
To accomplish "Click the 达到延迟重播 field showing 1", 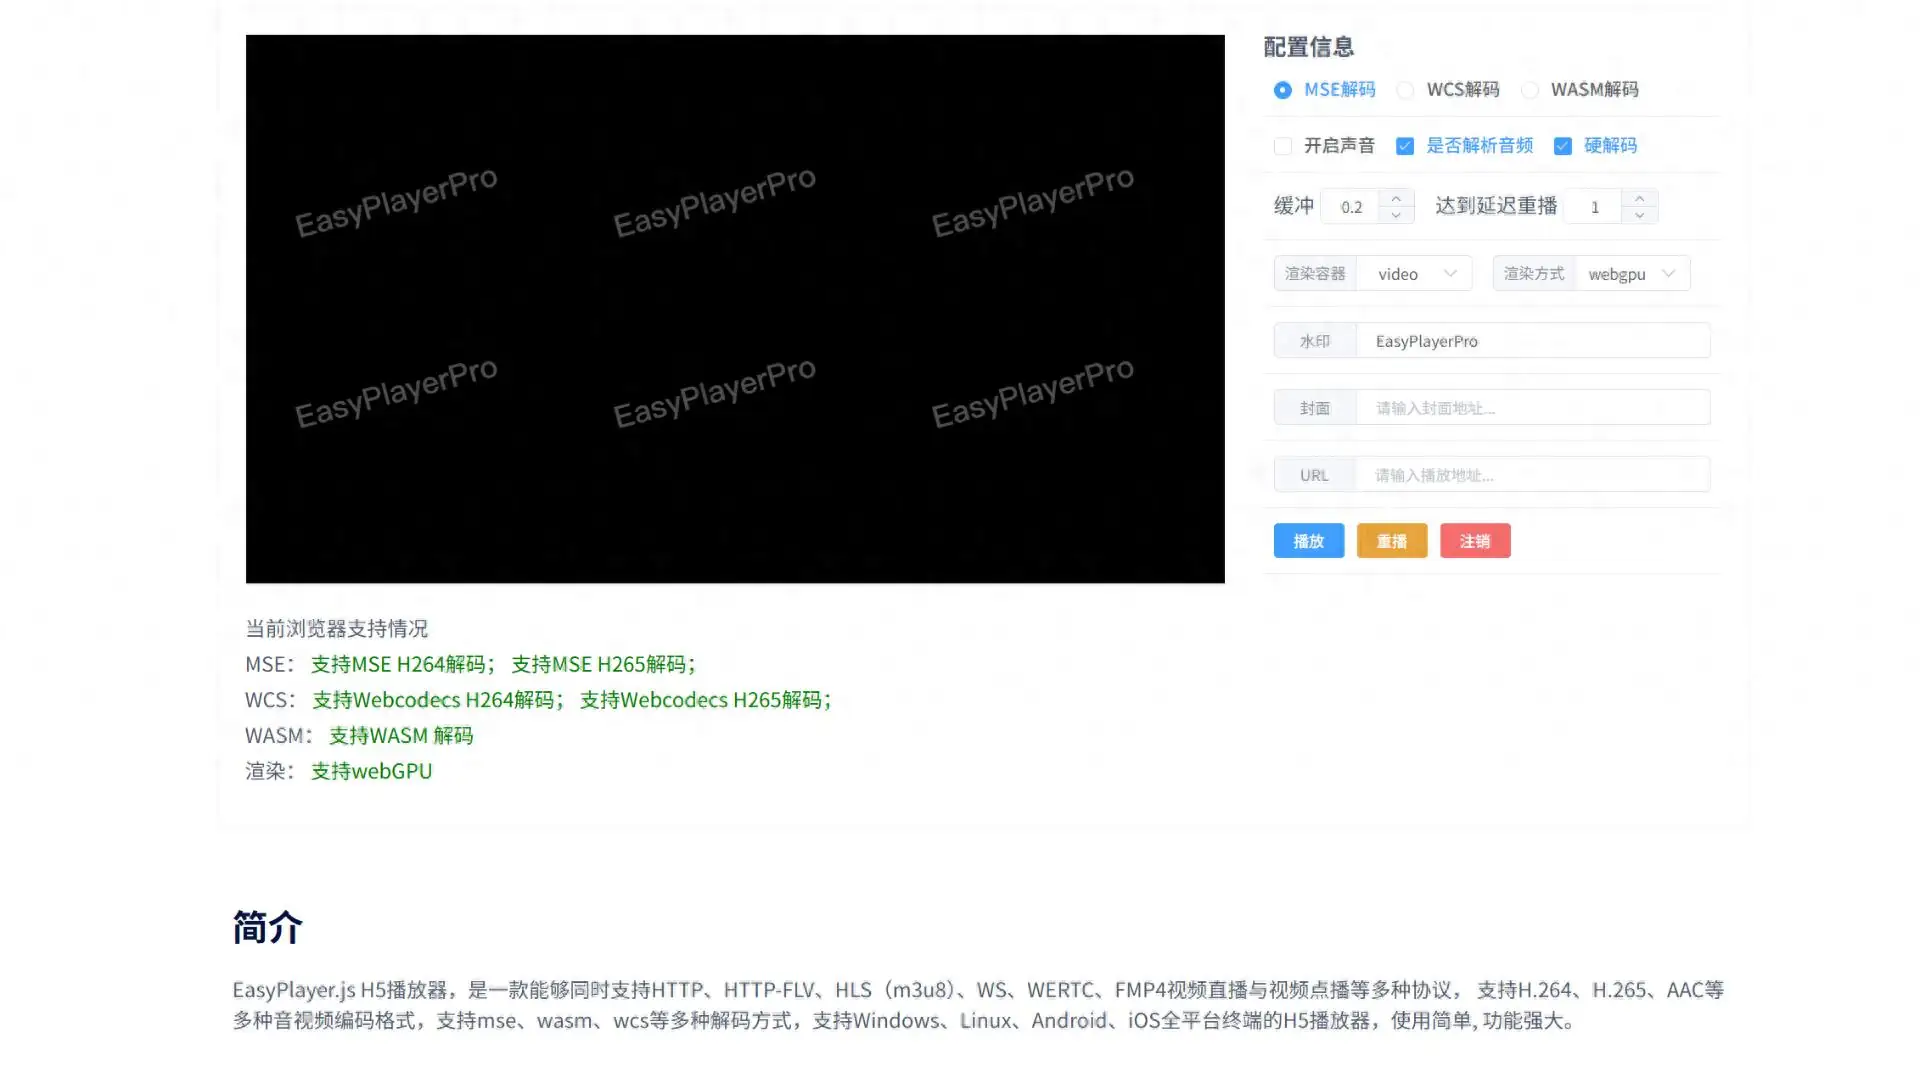I will (1594, 207).
